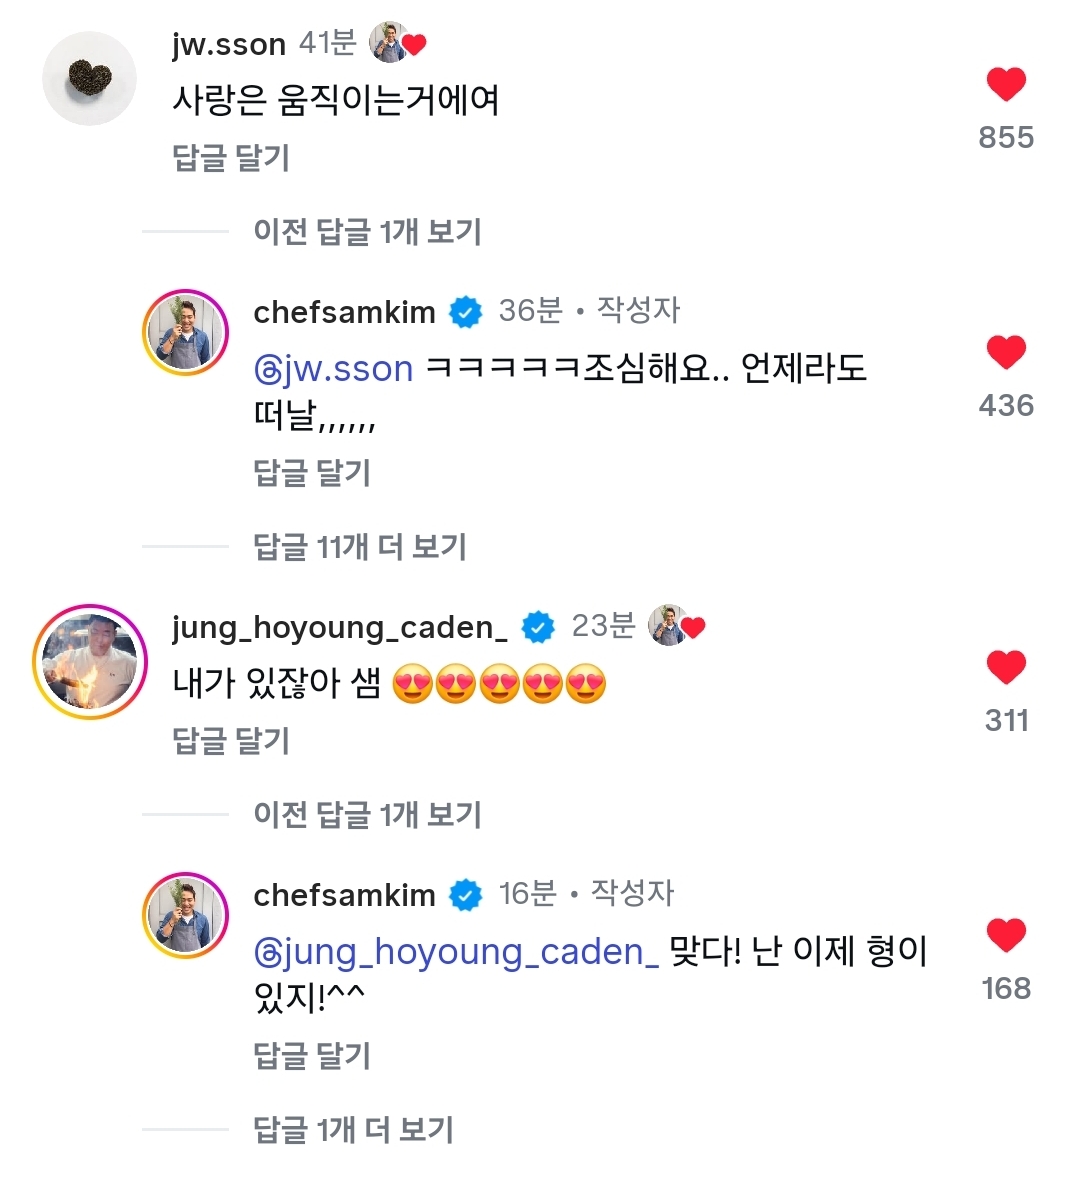Open jw.sson's heart-shaped profile picture
Image resolution: width=1080 pixels, height=1179 pixels.
tap(90, 79)
